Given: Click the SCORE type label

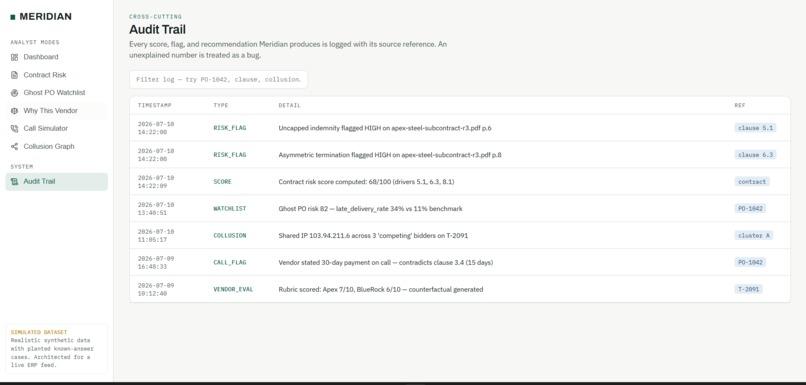Looking at the screenshot, I should 223,181.
